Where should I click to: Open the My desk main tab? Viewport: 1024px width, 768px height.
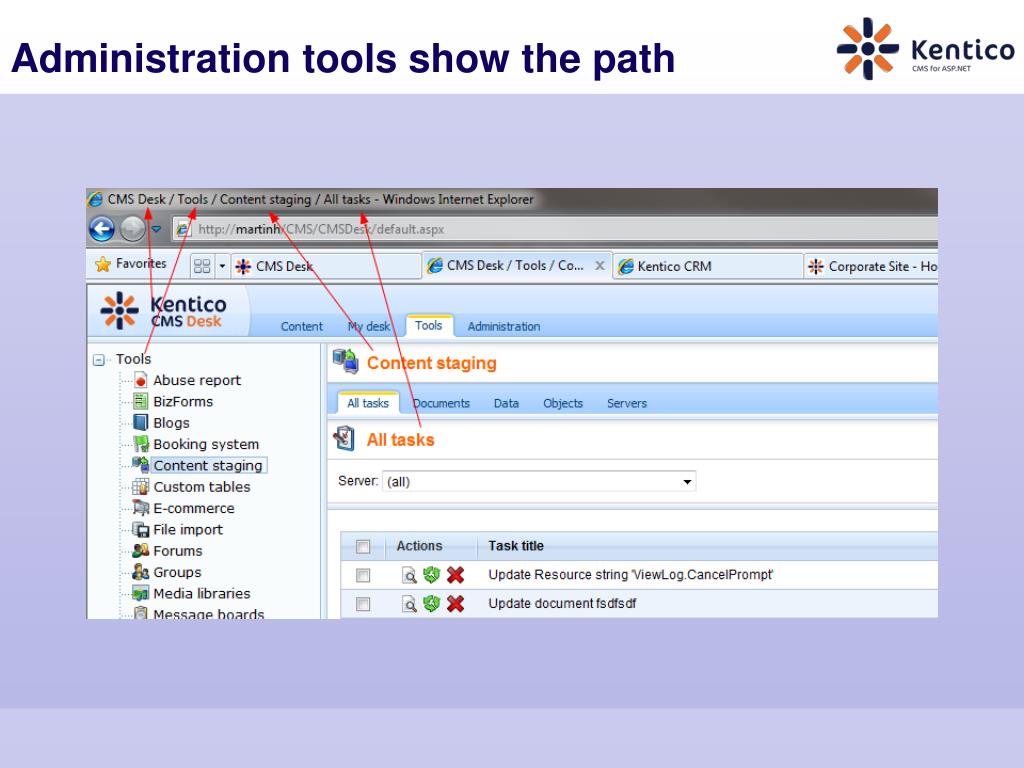[x=369, y=327]
